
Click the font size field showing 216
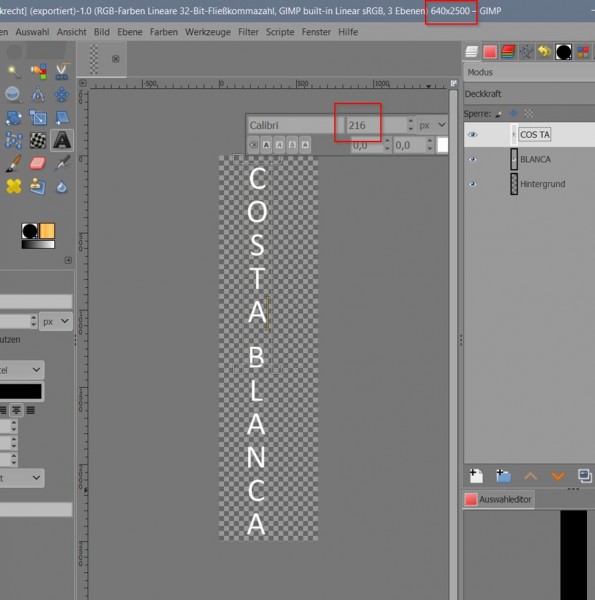[376, 125]
